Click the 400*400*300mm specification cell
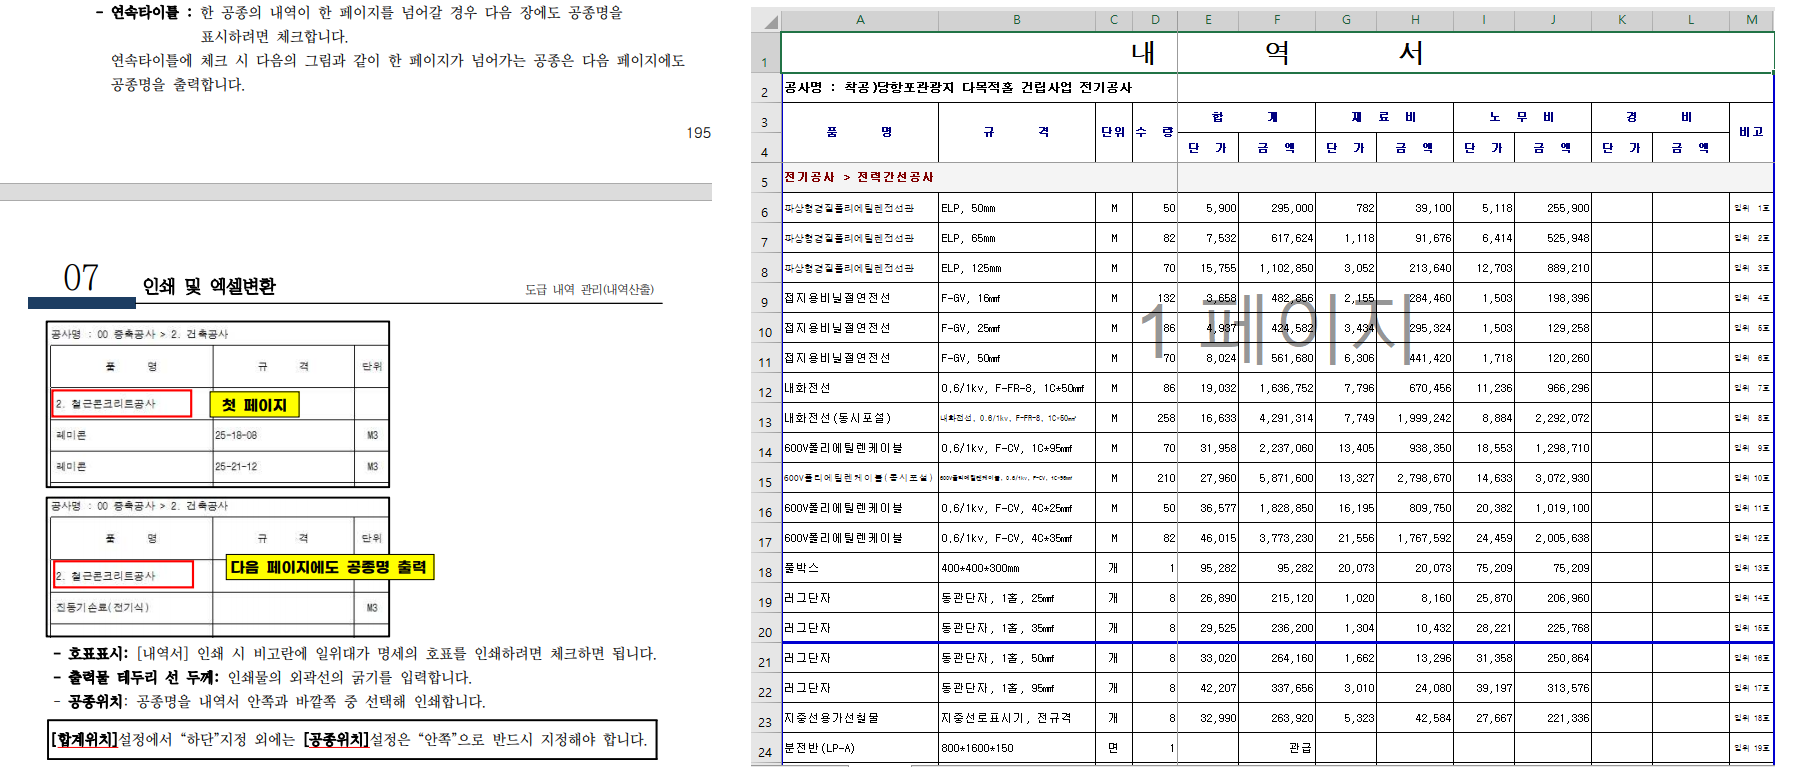Viewport: 1818px width, 767px height. 1016,568
